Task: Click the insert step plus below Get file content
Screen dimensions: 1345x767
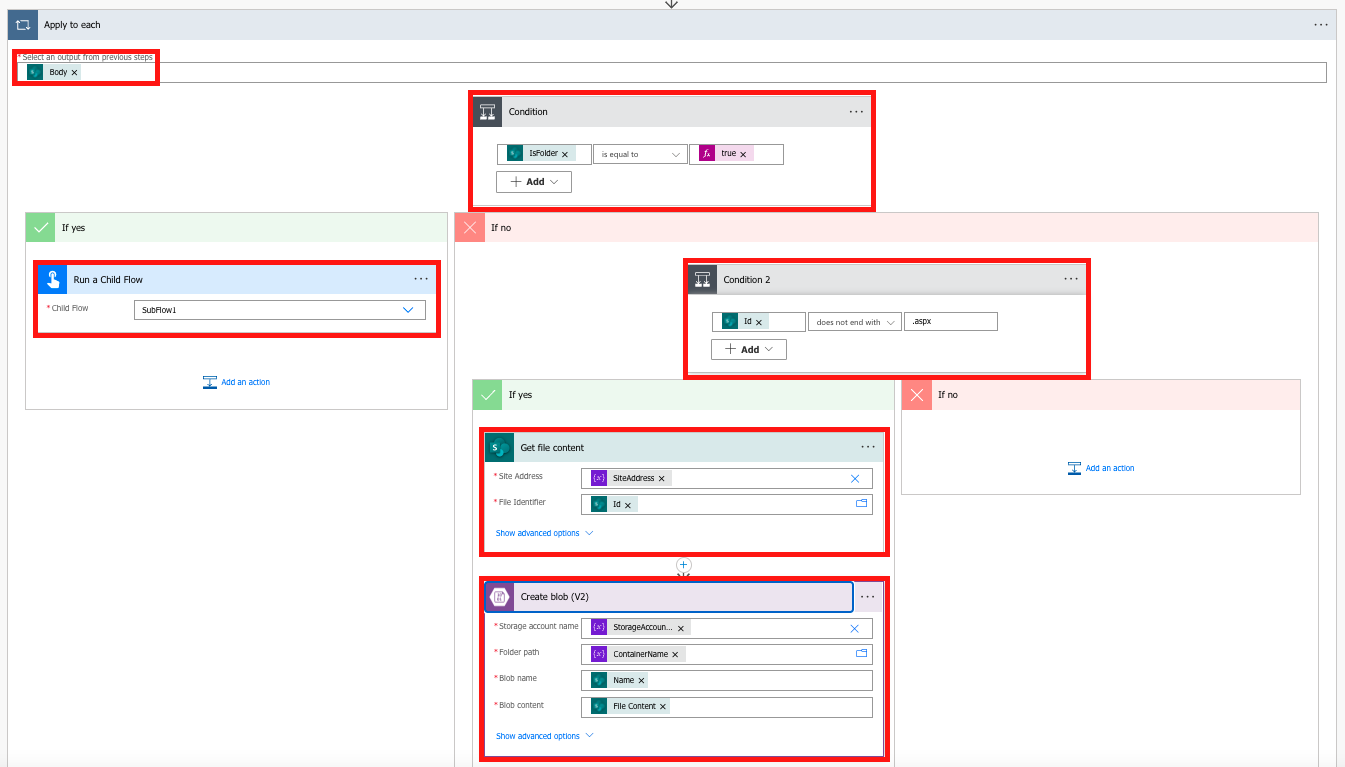Action: (683, 564)
